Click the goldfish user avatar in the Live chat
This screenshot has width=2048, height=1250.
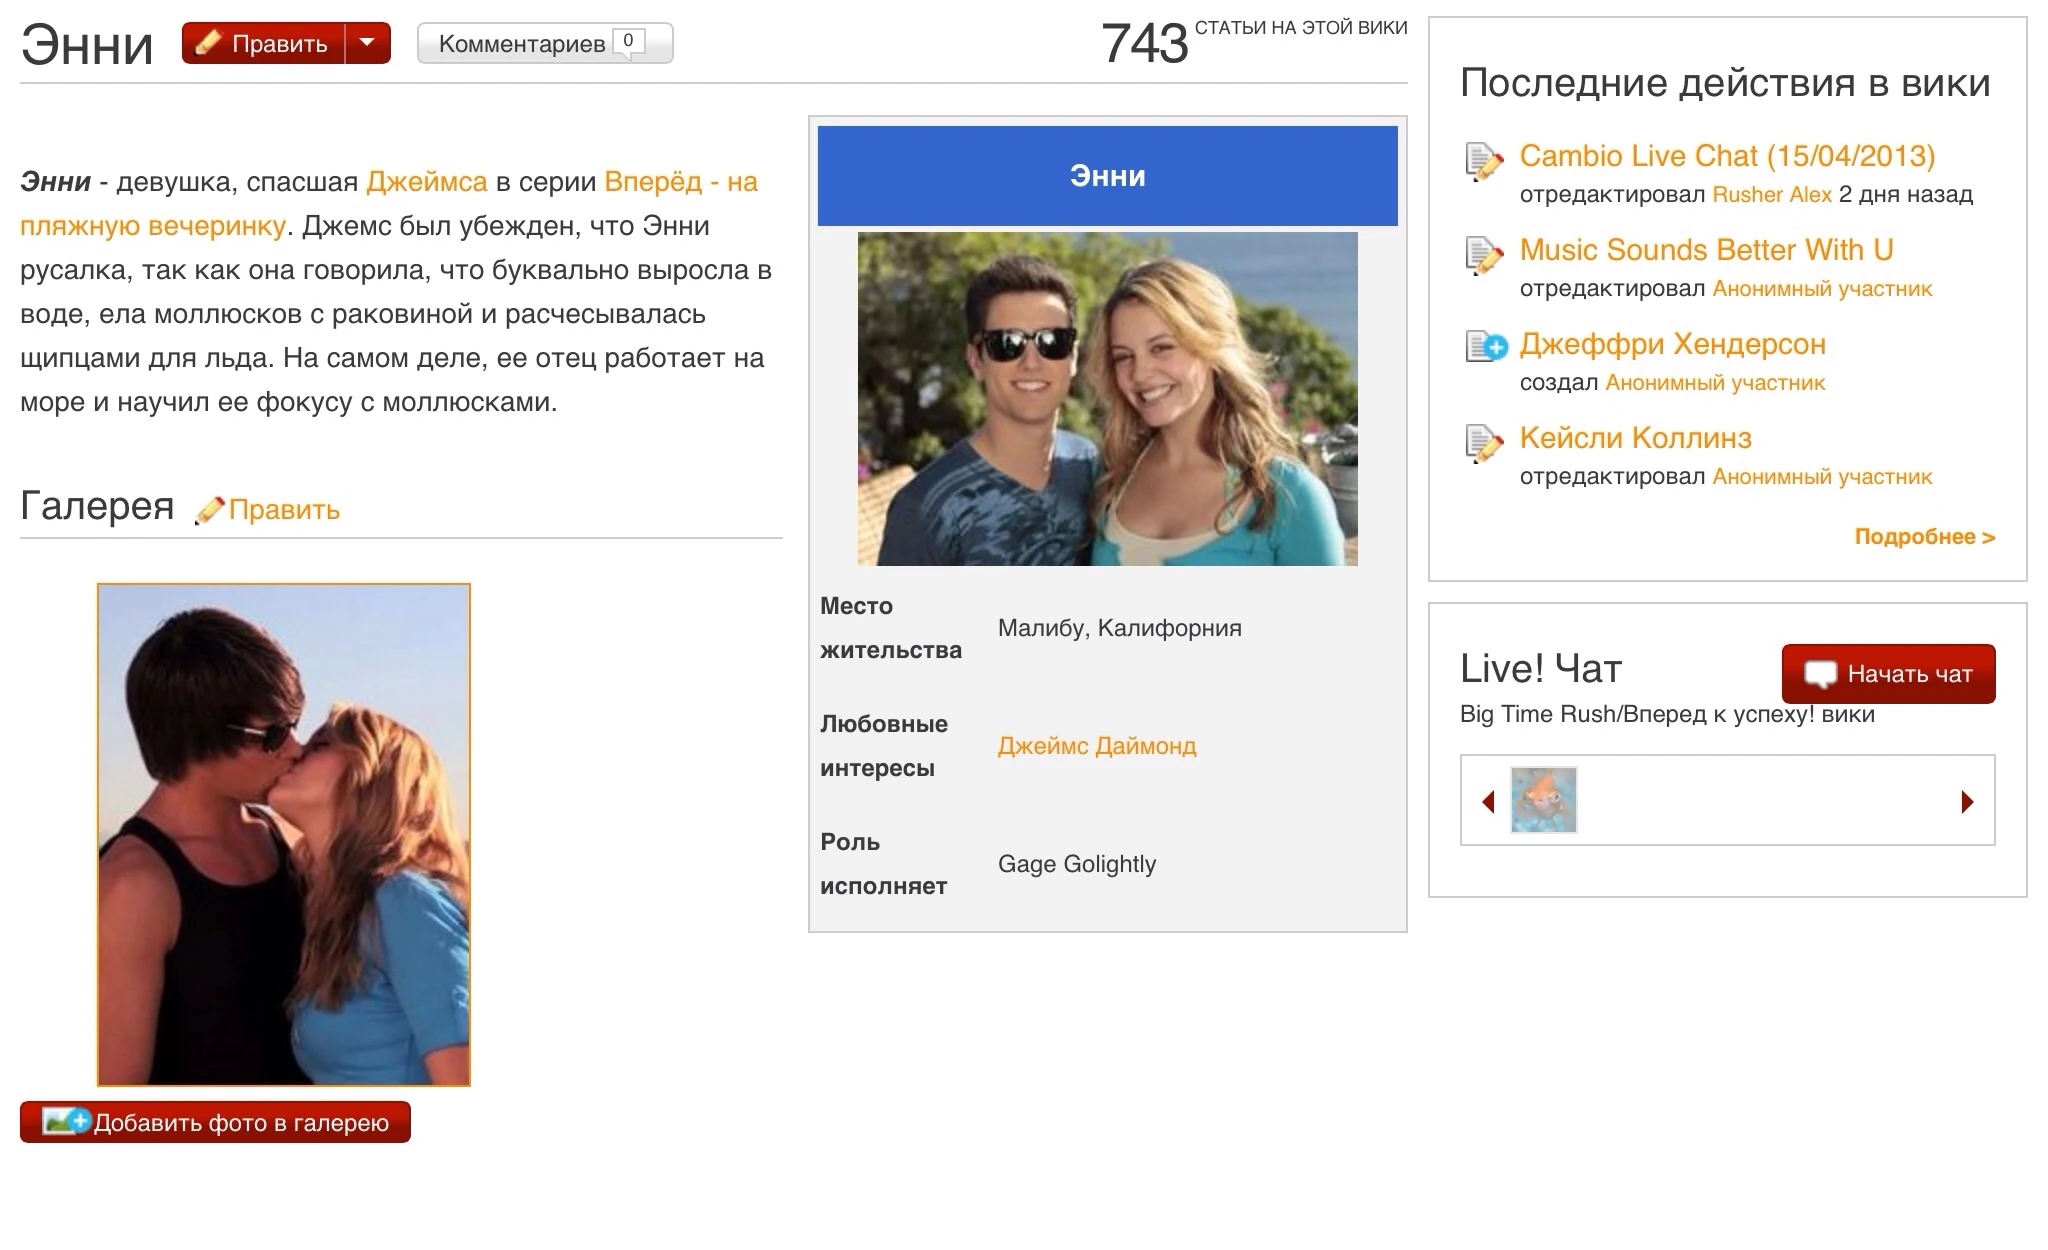1543,800
